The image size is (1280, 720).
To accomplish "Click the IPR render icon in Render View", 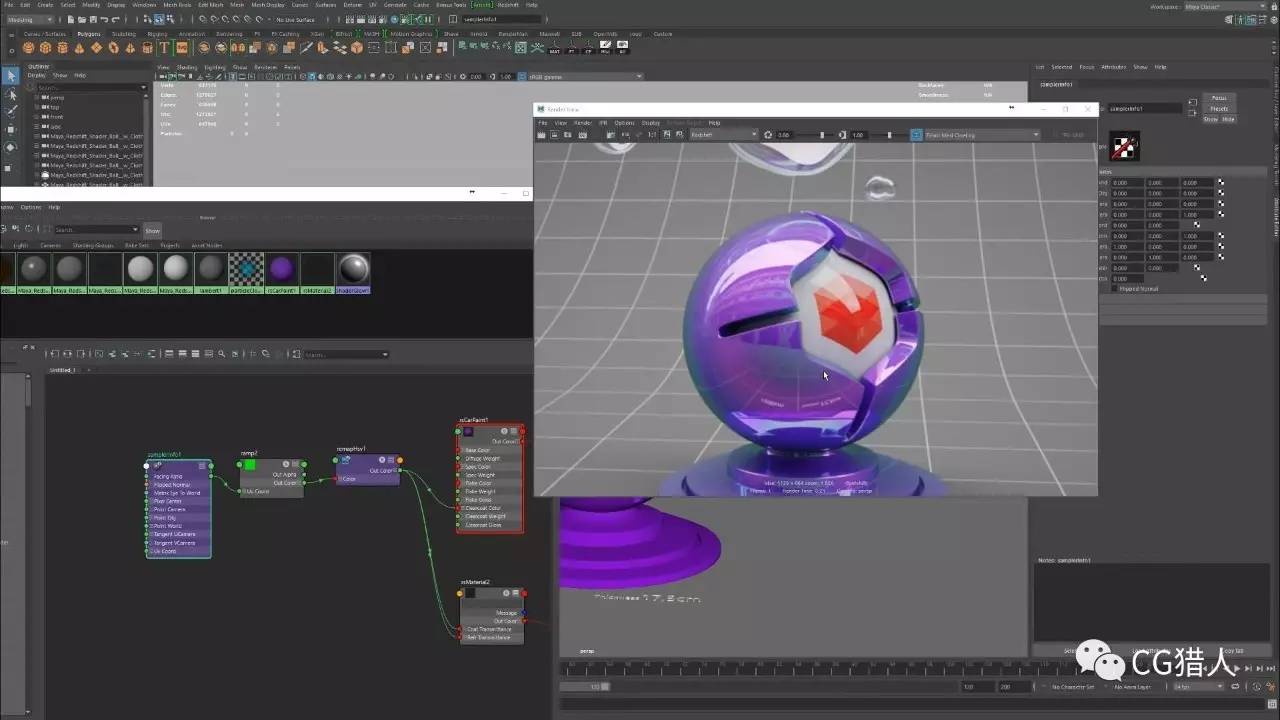I will [x=583, y=134].
